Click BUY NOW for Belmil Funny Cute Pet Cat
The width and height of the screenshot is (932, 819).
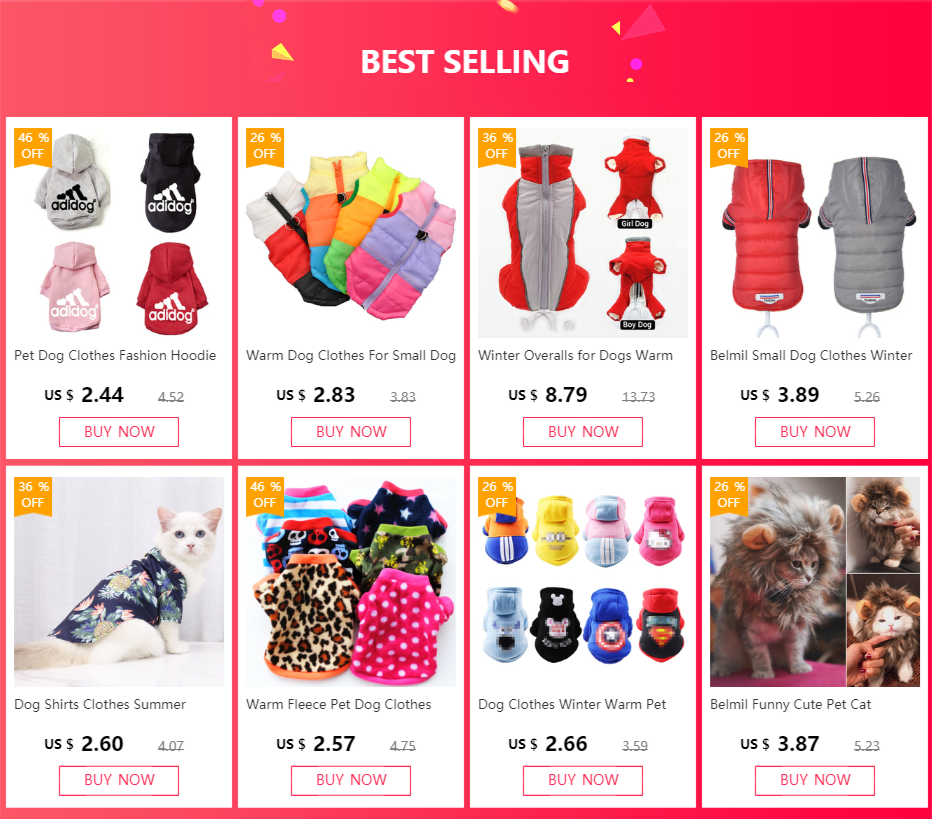pyautogui.click(x=815, y=780)
